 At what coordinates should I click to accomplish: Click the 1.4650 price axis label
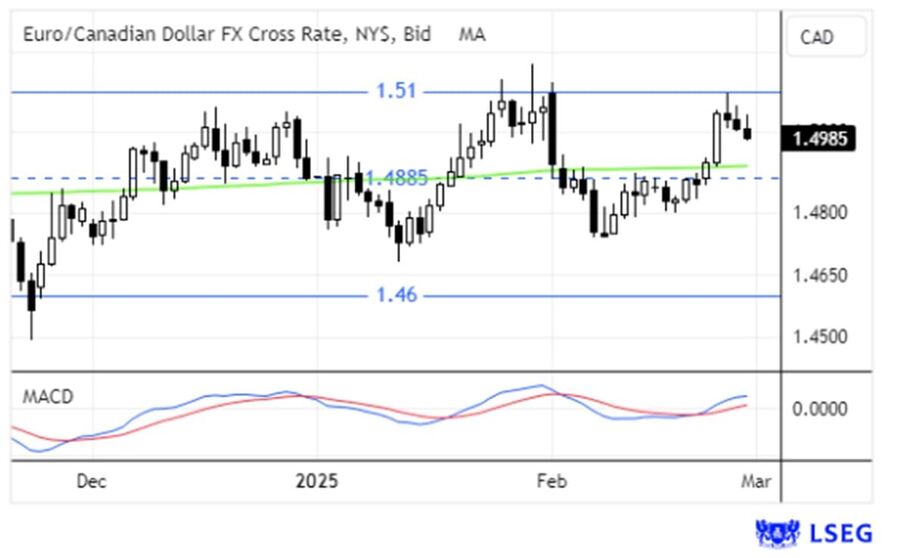819,274
